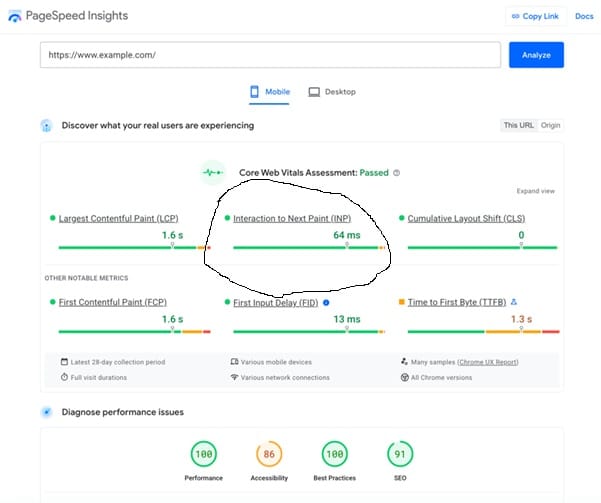601x503 pixels.
Task: Click the URL input field
Action: coord(270,55)
